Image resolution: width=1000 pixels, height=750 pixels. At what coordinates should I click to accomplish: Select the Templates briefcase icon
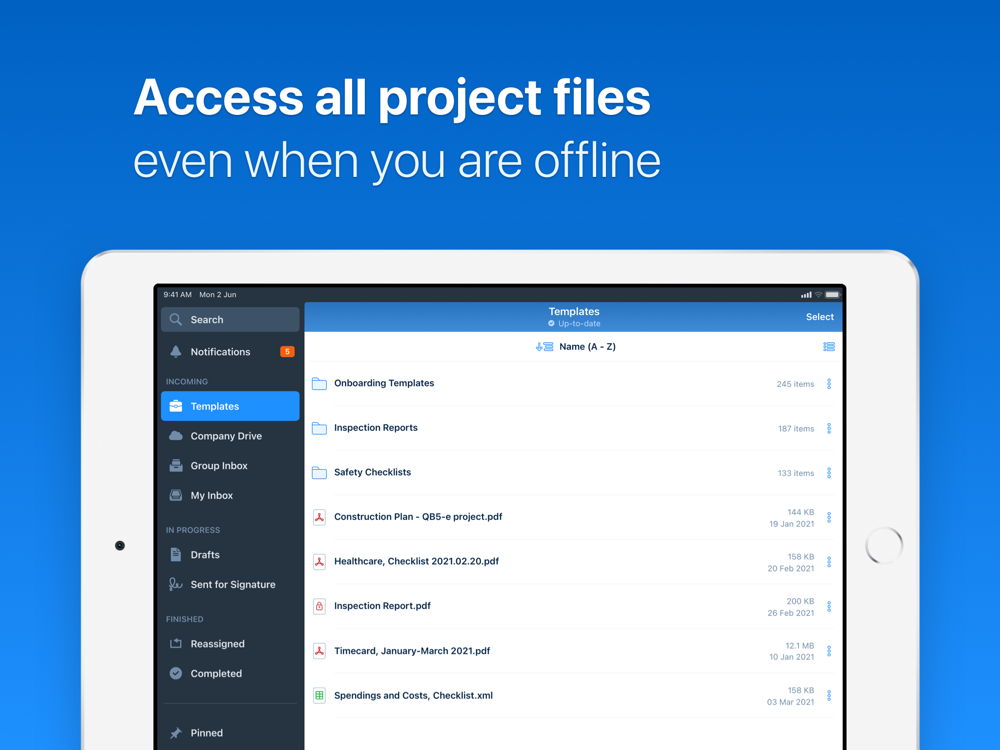(176, 406)
